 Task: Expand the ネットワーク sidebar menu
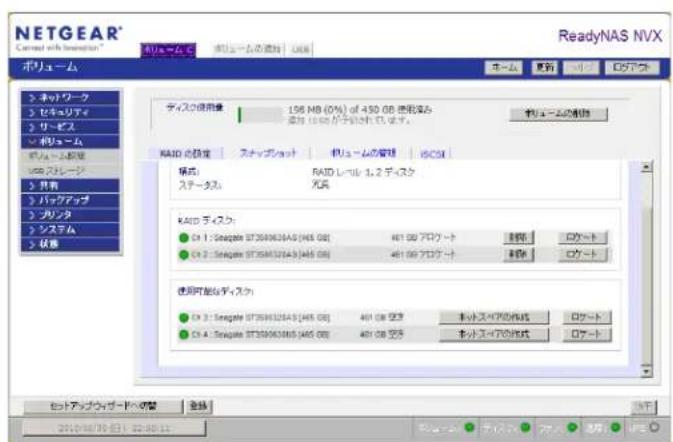70,98
